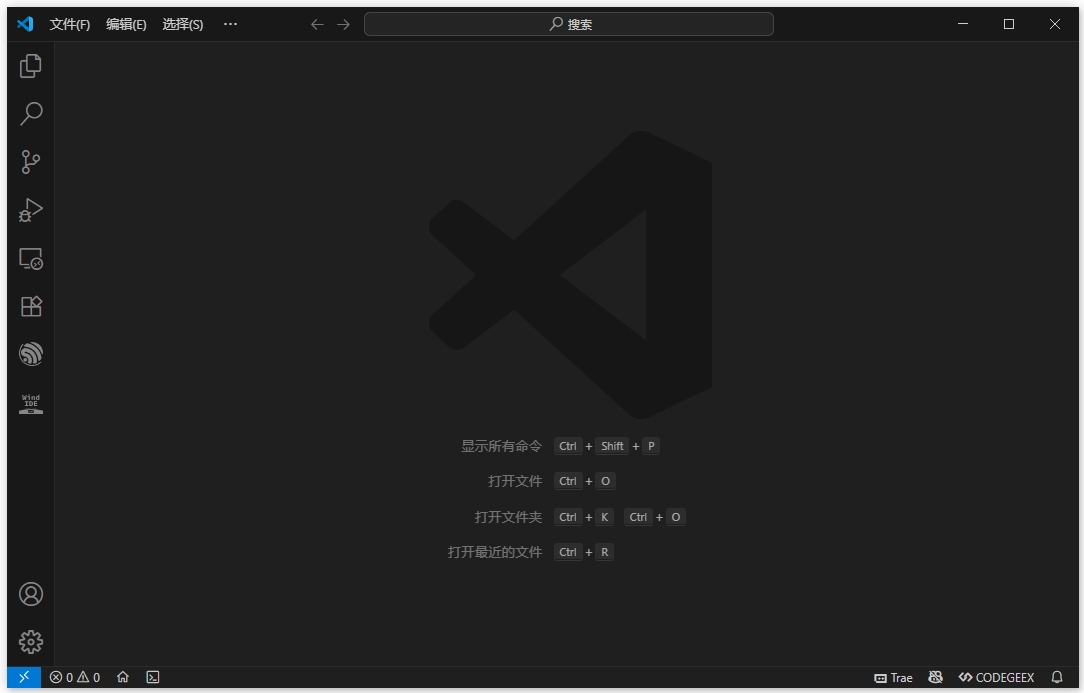This screenshot has height=693, width=1084.
Task: Open the Run and Debug view
Action: point(30,210)
